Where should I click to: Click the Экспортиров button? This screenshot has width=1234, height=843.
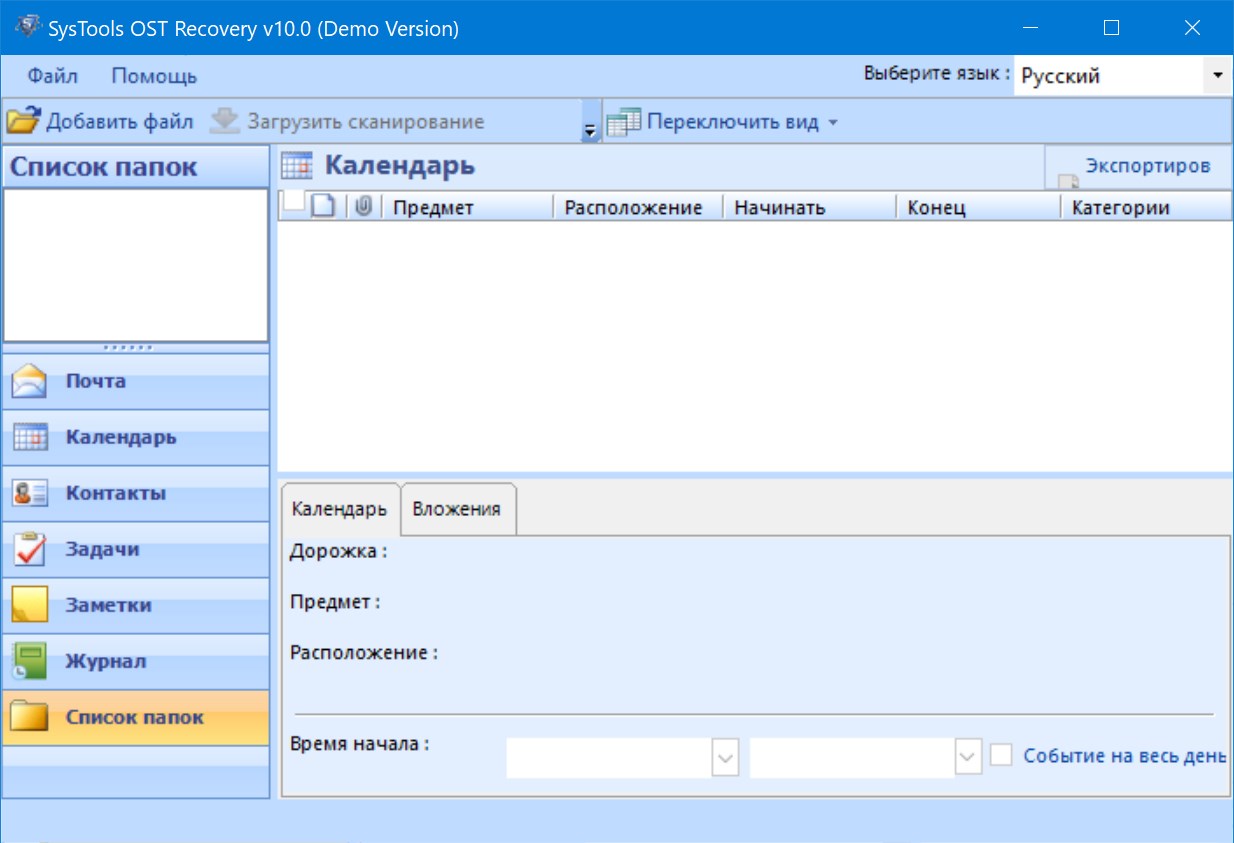pos(1138,167)
